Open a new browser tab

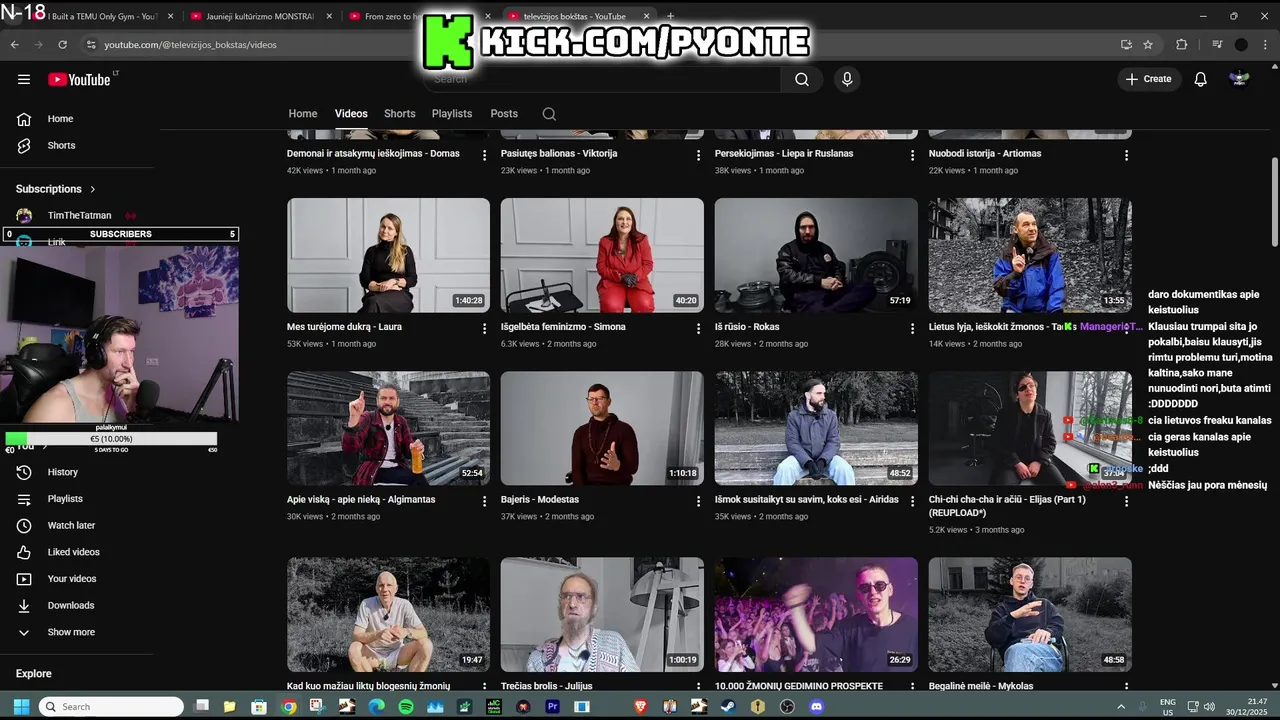670,16
